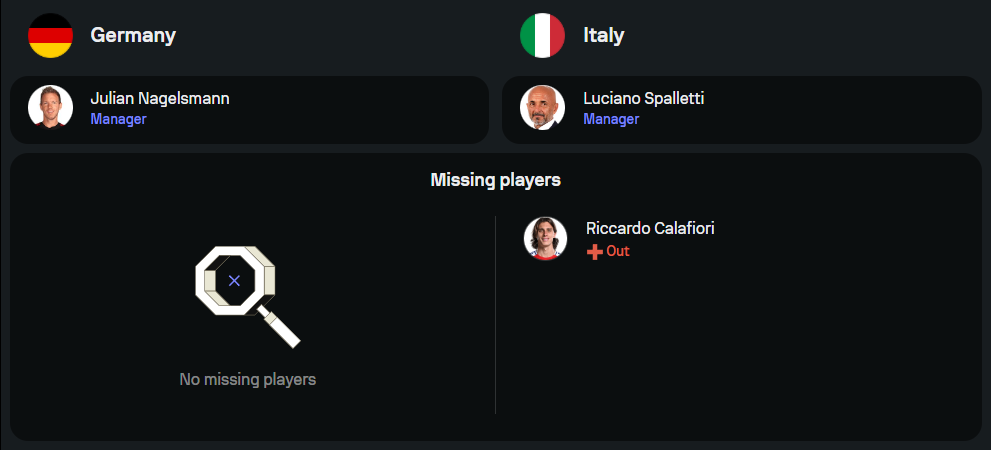
Task: Click the red injury cross icon
Action: pos(594,252)
